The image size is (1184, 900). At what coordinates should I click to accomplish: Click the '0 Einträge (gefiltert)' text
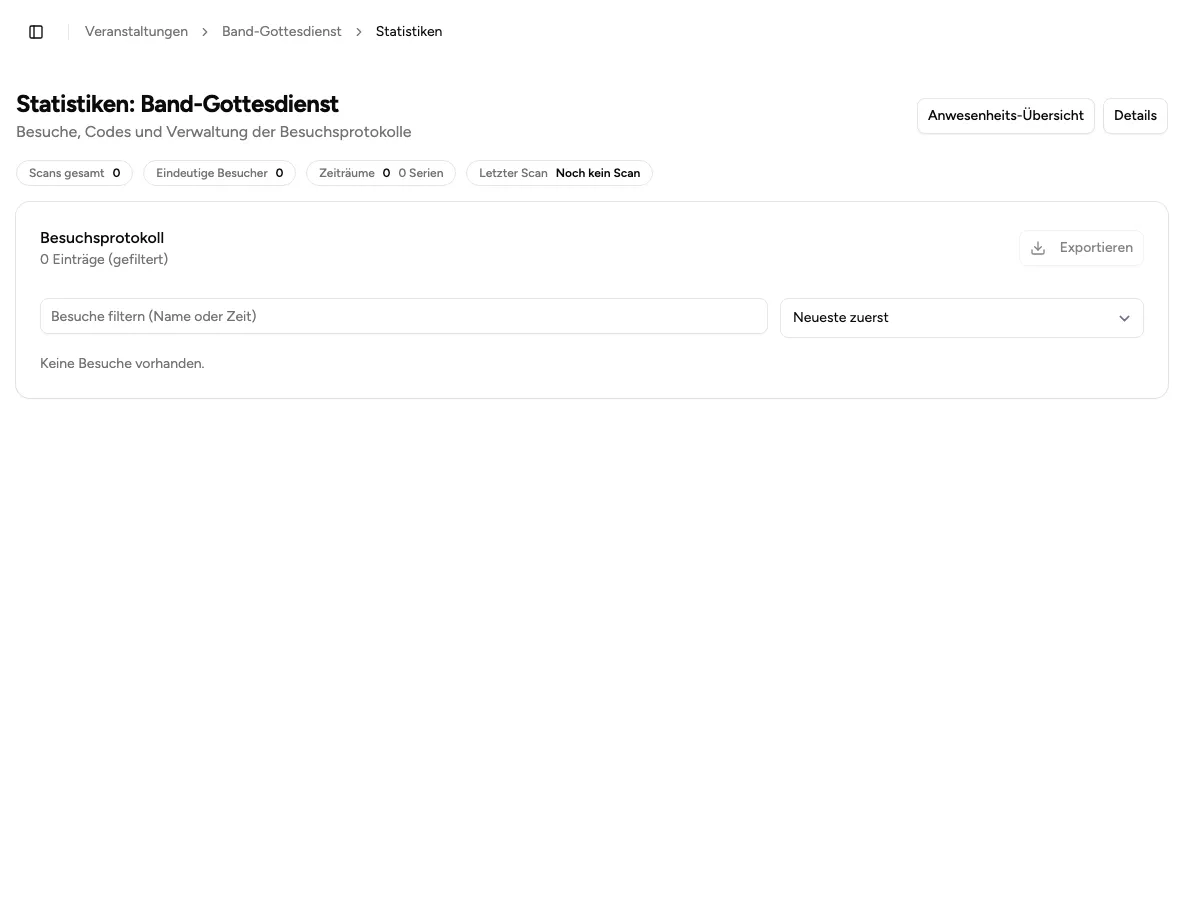[x=104, y=259]
